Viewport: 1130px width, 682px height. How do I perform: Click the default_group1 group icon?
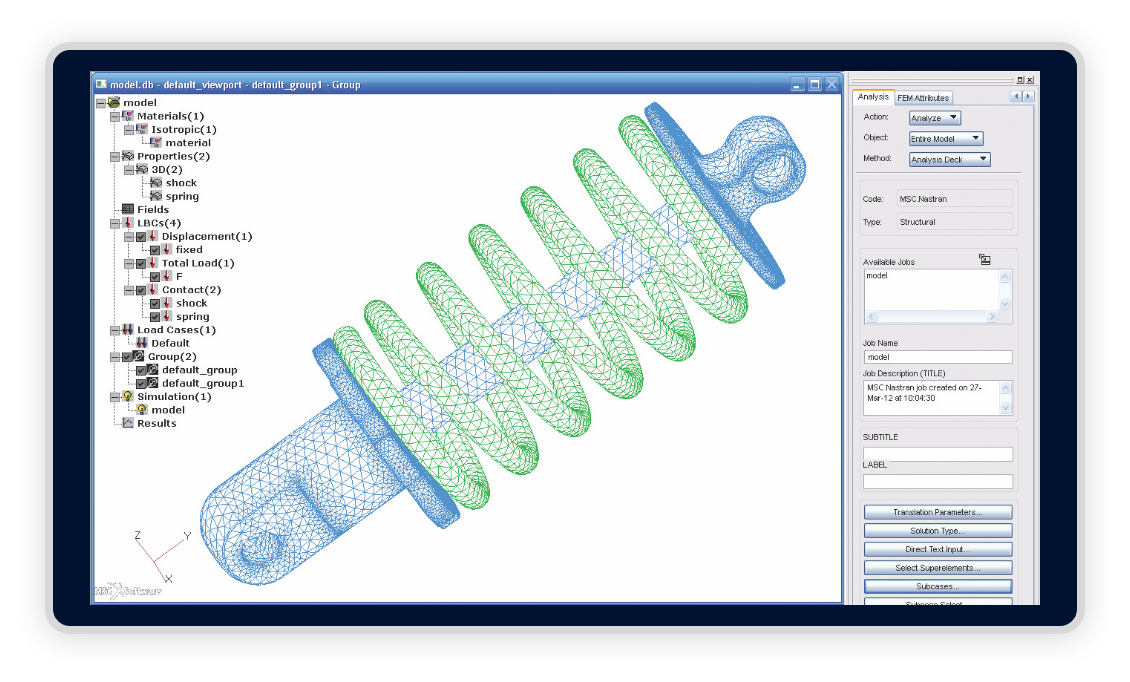tap(153, 384)
